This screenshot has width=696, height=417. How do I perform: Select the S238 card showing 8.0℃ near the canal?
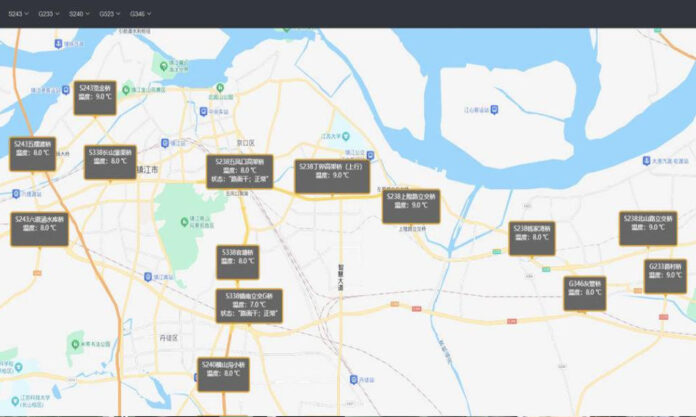pos(532,238)
